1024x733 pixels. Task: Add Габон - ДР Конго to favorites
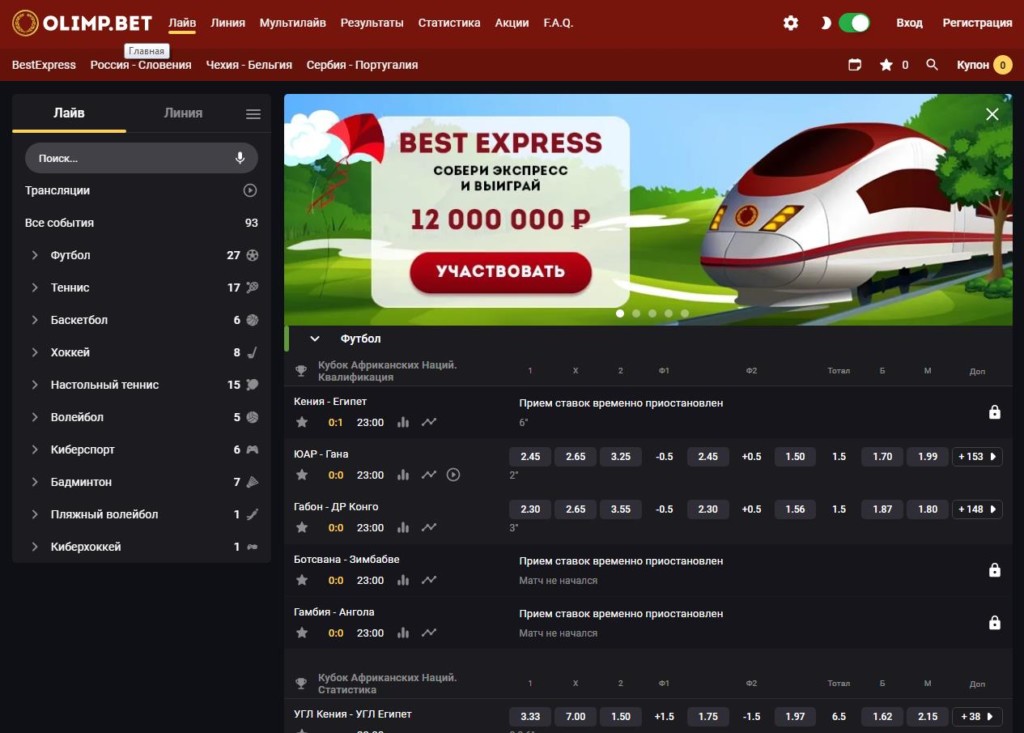[x=302, y=527]
